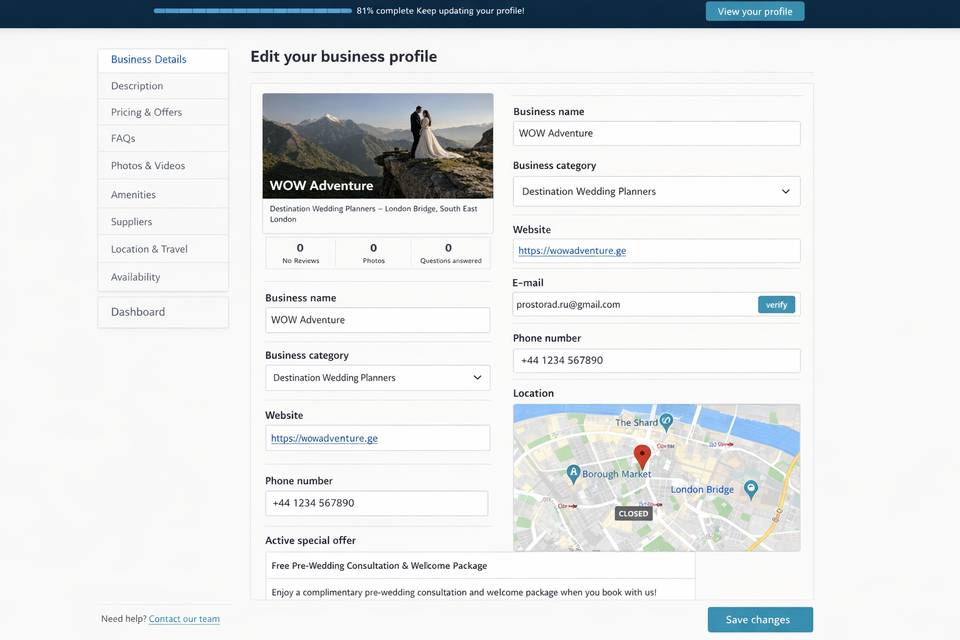The image size is (960, 640).
Task: Click the Borough Market marker icon
Action: tap(573, 473)
